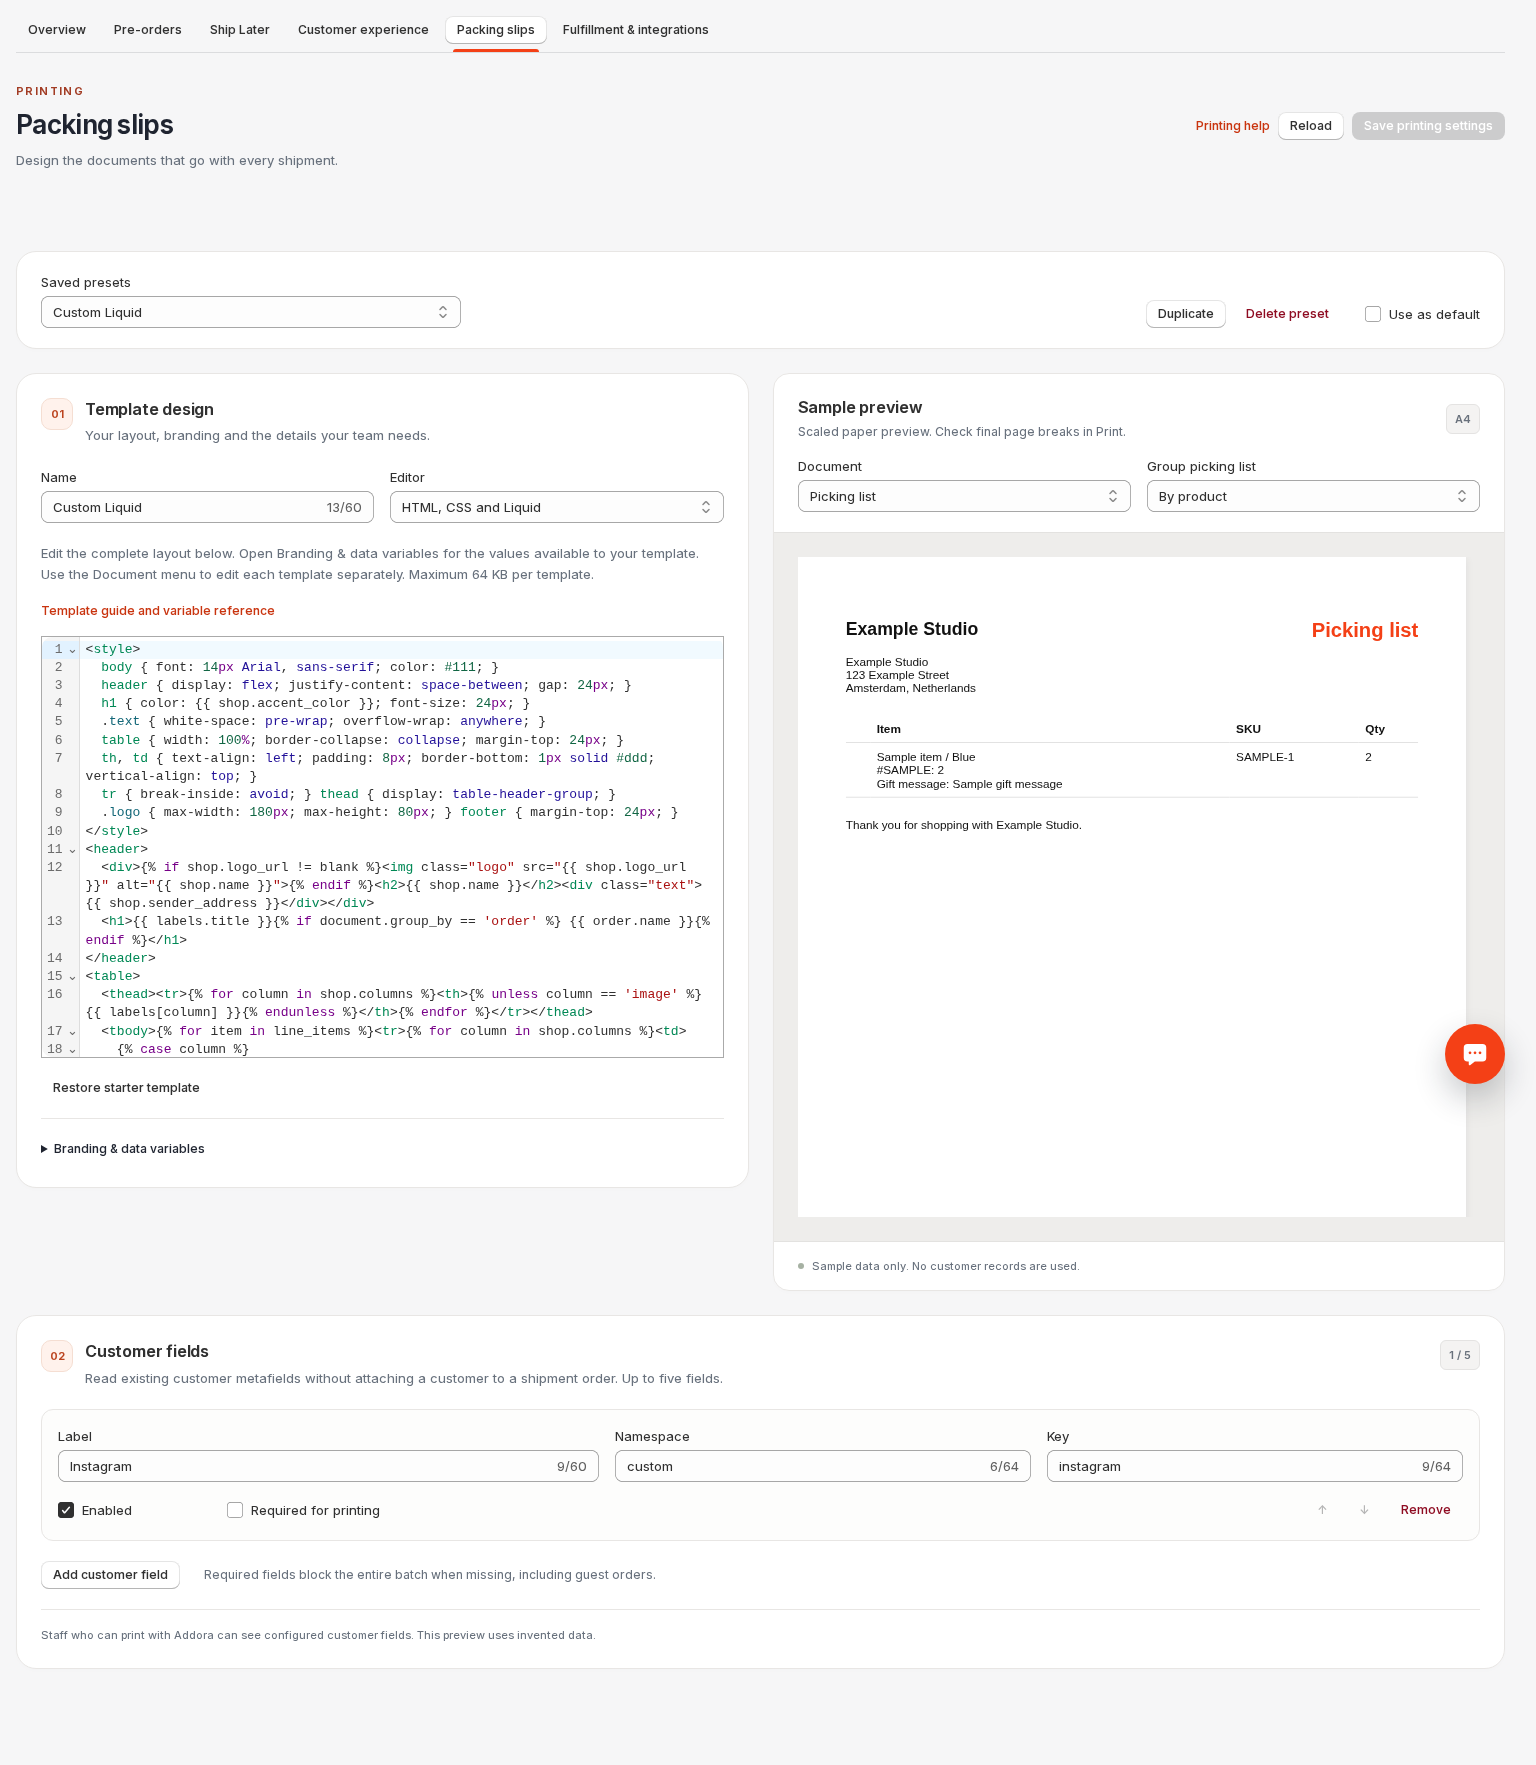Tick the Required for printing checkbox
Image resolution: width=1536 pixels, height=1765 pixels.
point(235,1510)
